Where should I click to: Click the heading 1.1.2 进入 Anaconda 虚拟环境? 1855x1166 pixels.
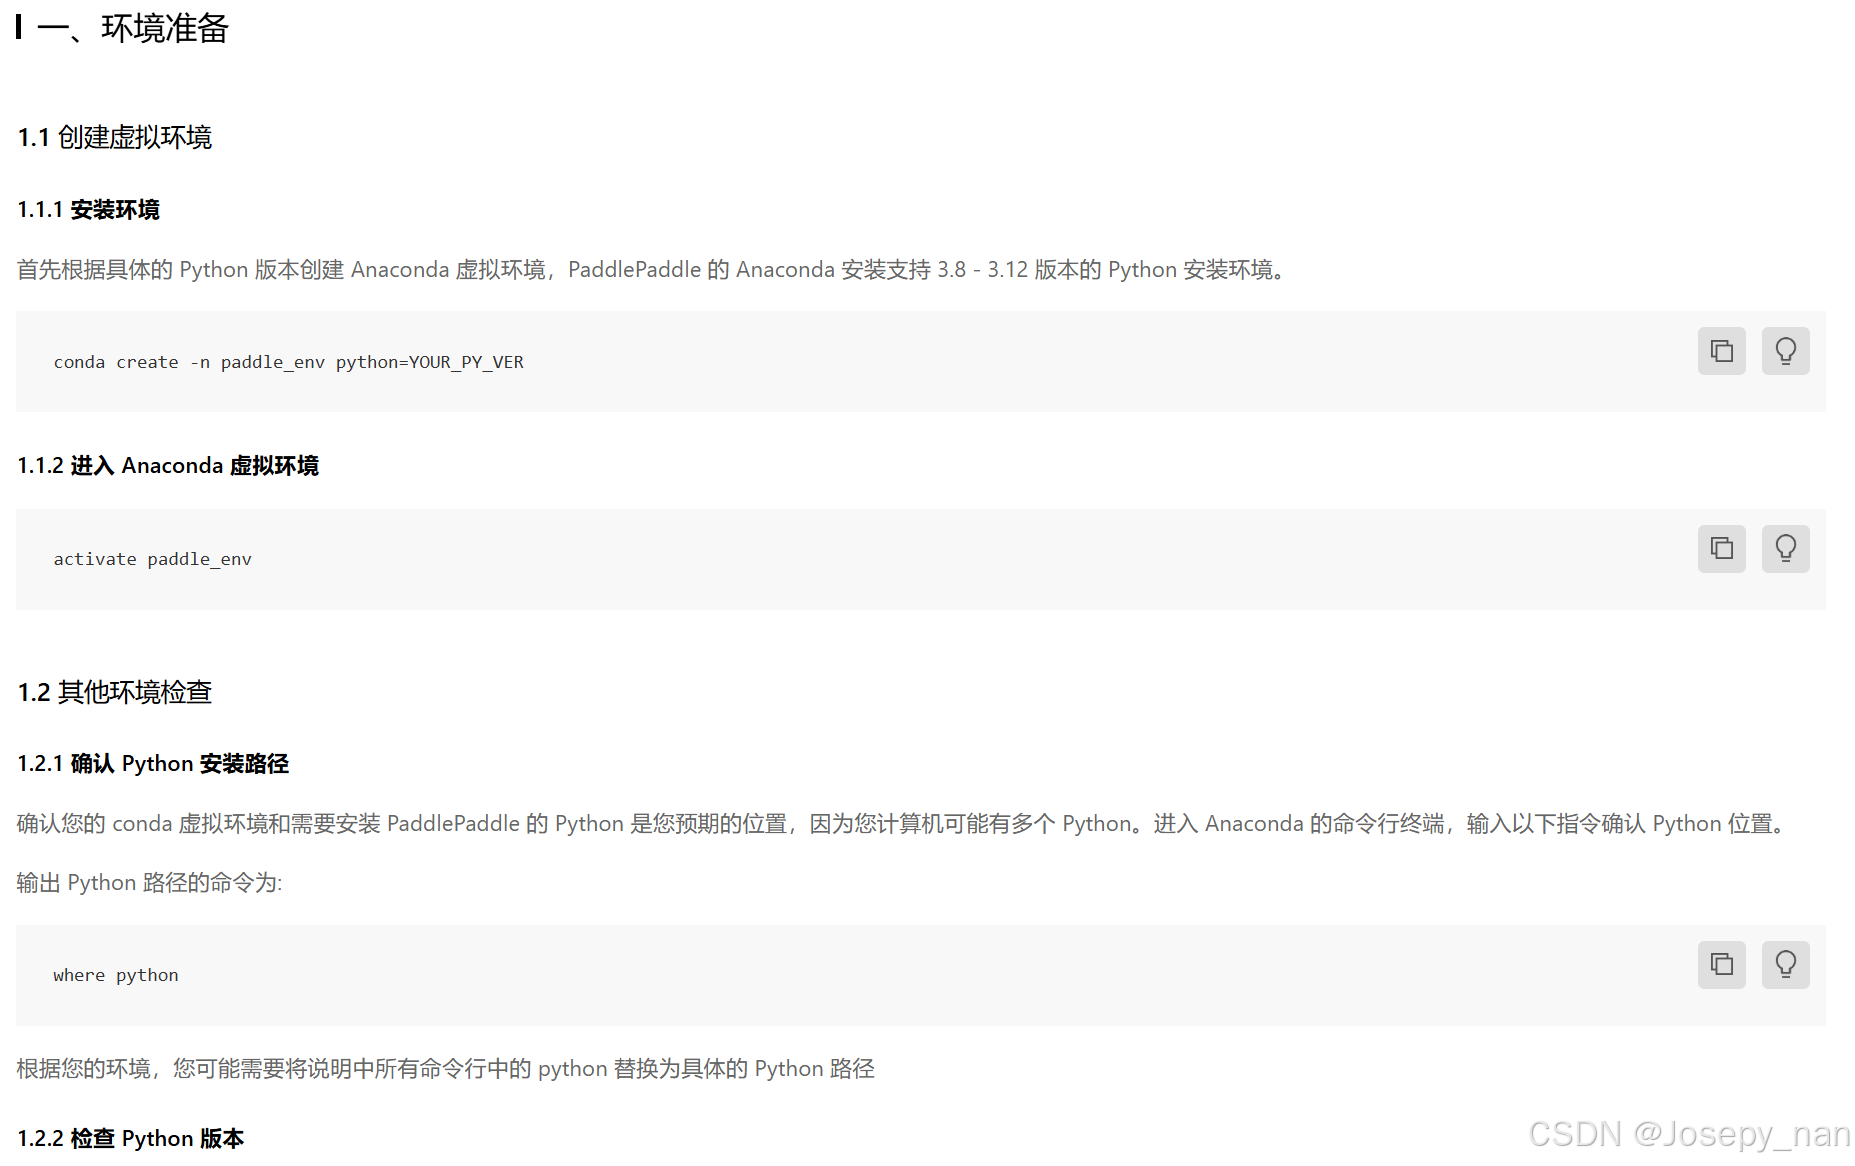(x=168, y=465)
